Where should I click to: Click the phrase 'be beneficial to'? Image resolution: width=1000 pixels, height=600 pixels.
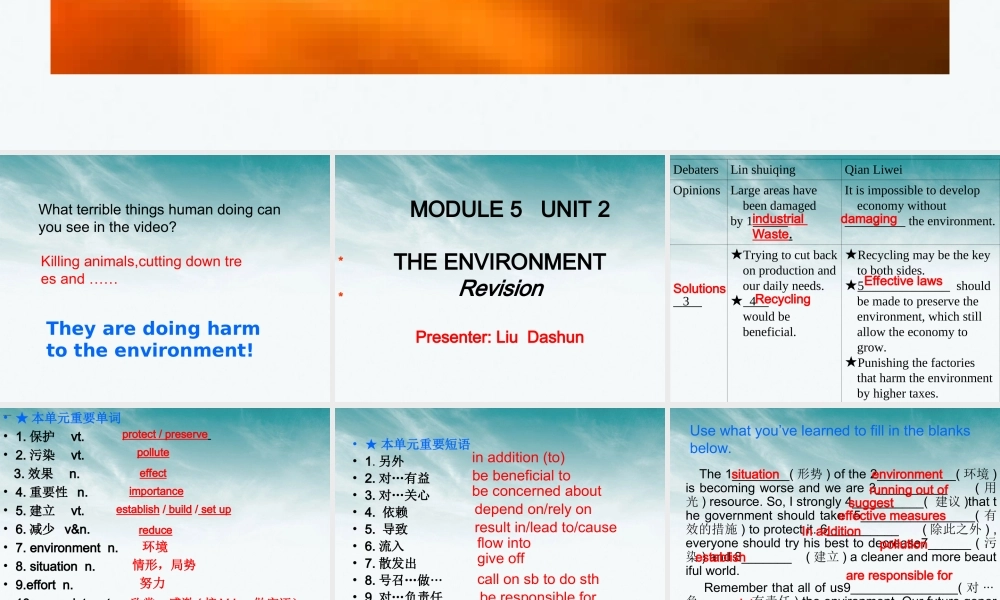[521, 476]
